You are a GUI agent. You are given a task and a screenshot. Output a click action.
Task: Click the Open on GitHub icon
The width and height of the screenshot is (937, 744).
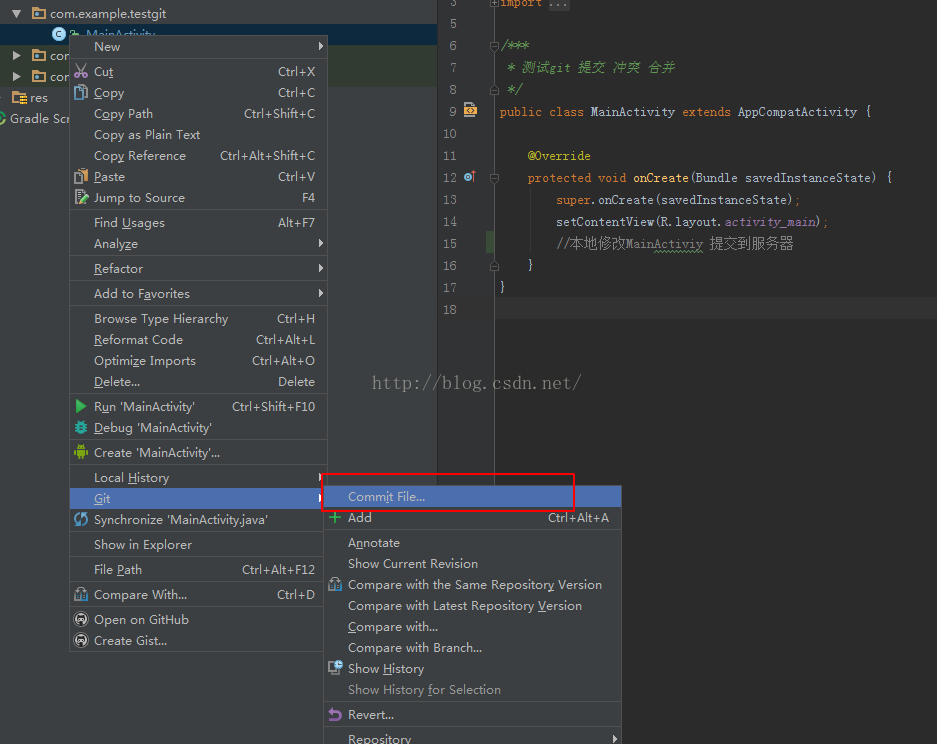click(81, 620)
